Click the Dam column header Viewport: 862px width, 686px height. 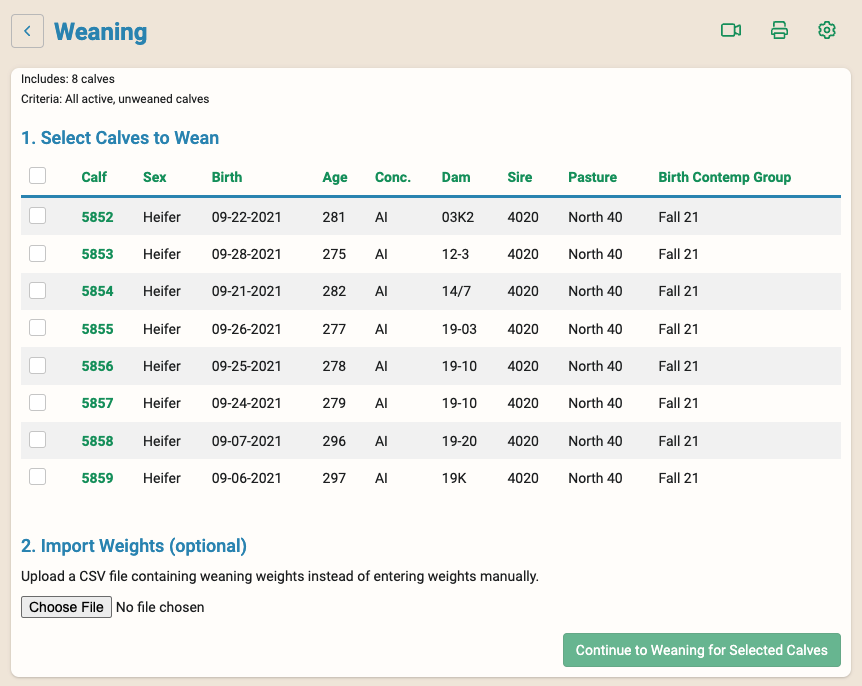[x=456, y=177]
